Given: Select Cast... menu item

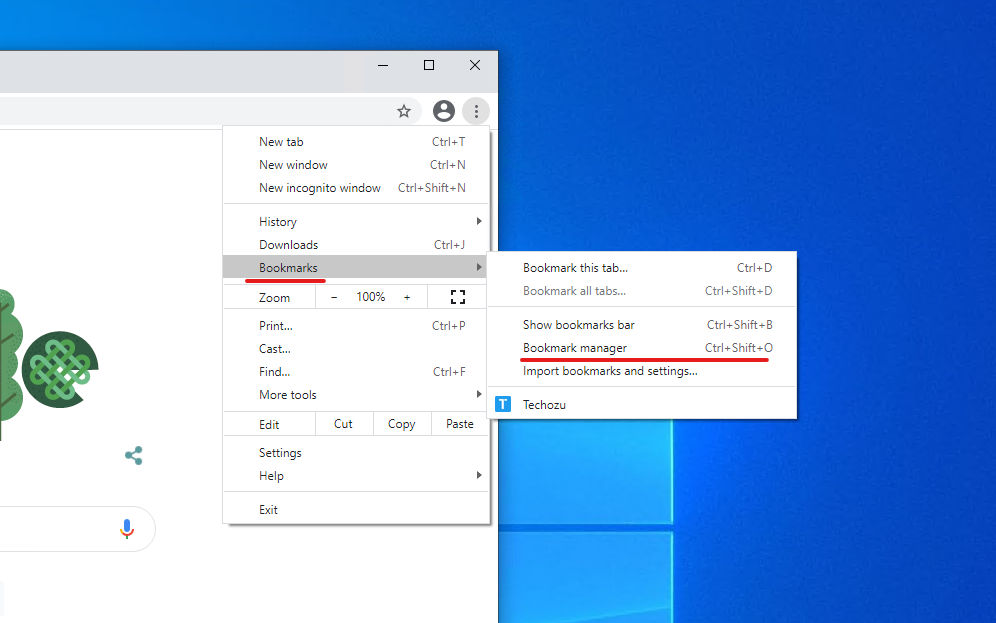Looking at the screenshot, I should tap(356, 349).
